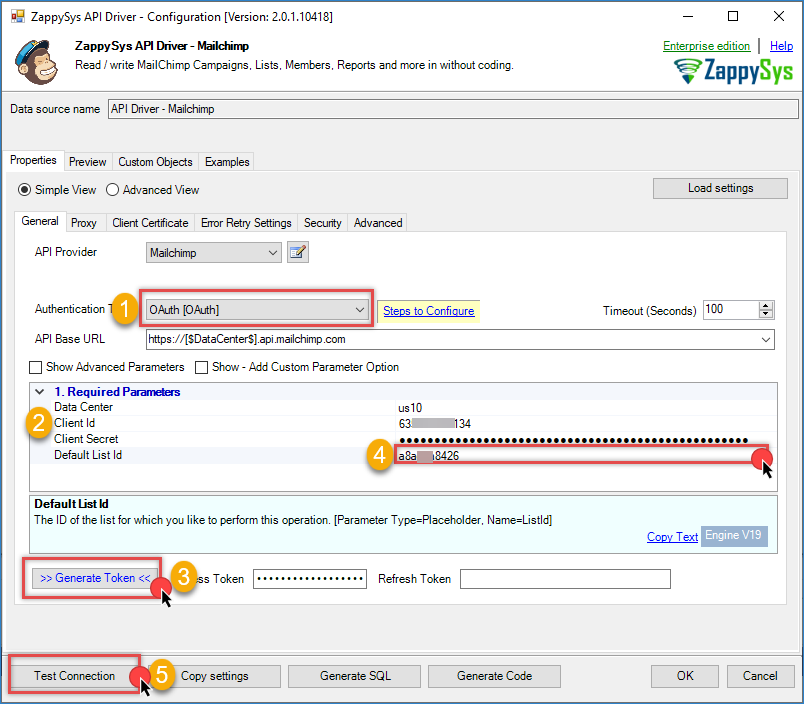The image size is (804, 704).
Task: Select the Default List Id parameter label
Action: pos(88,455)
